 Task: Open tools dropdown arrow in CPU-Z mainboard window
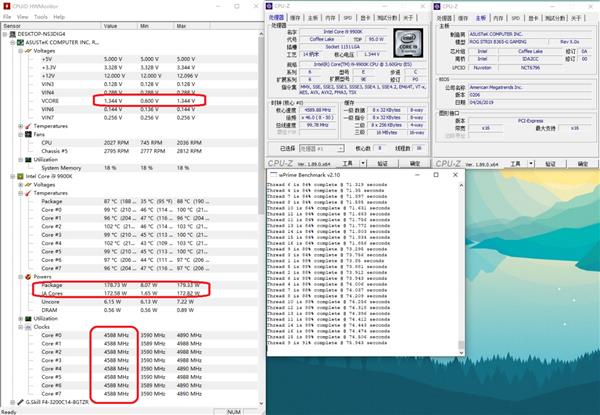(x=531, y=164)
